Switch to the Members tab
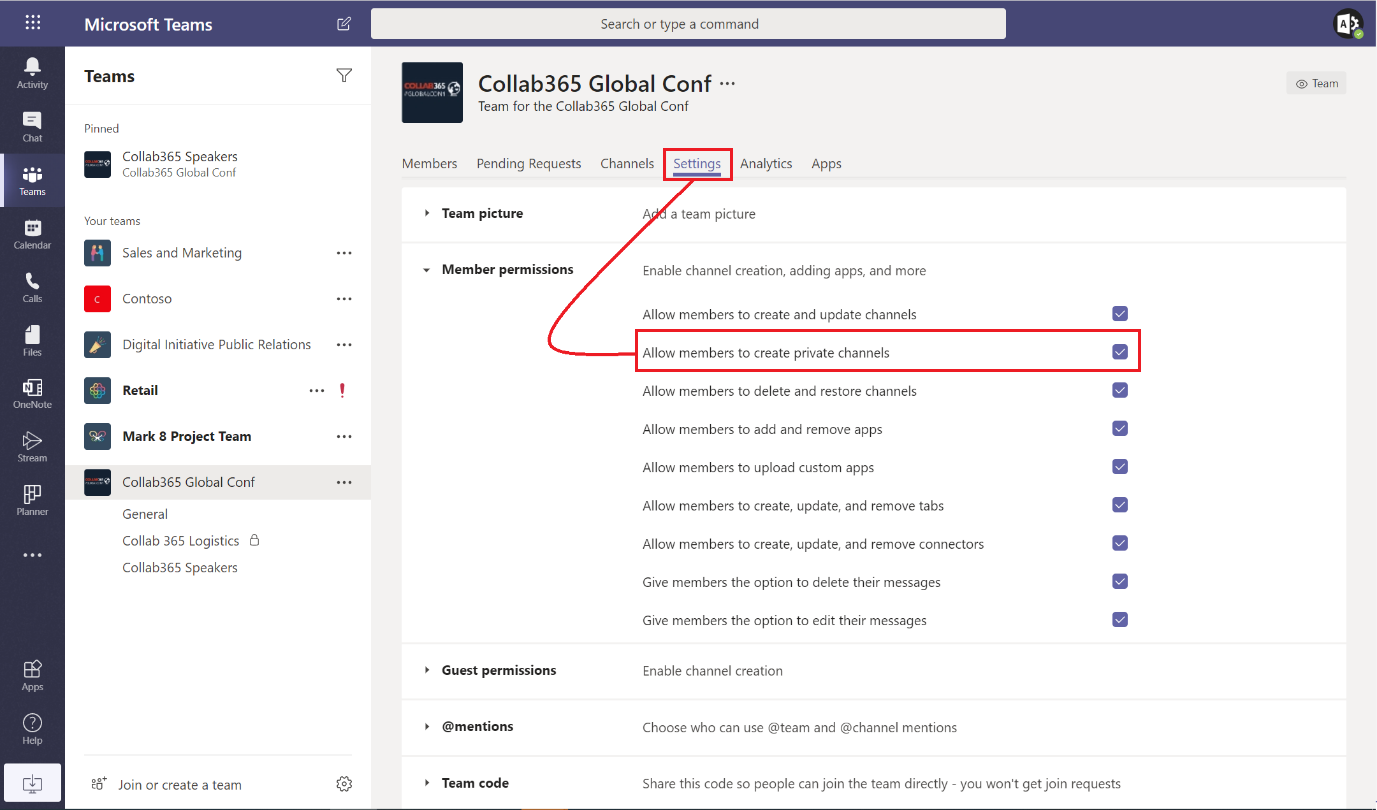This screenshot has width=1377, height=810. (430, 163)
